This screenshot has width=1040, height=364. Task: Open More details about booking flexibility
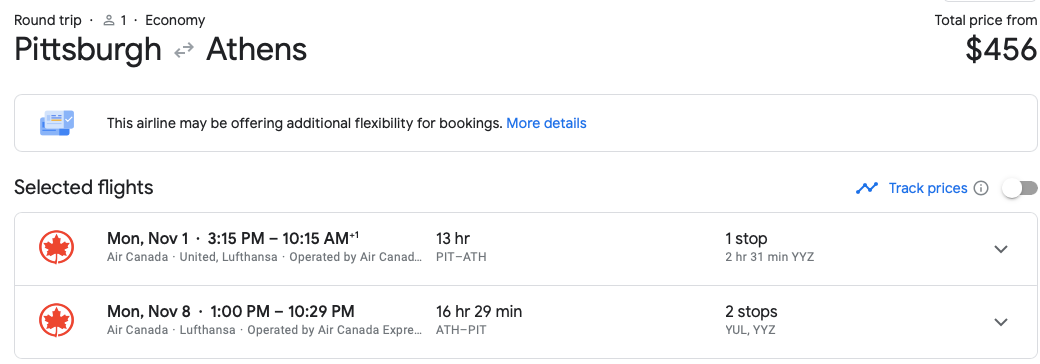pyautogui.click(x=546, y=123)
